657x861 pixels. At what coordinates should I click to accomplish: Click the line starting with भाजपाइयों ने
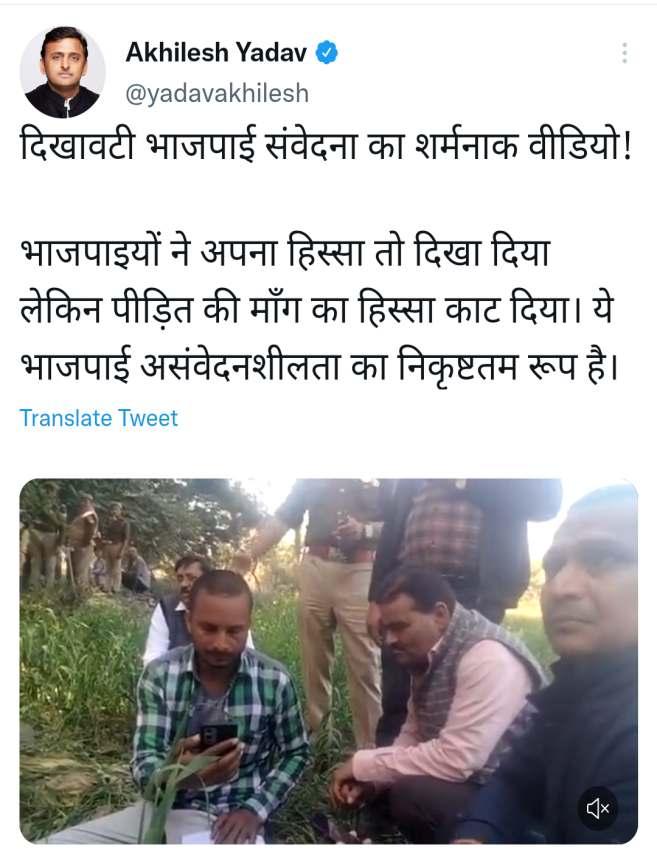pyautogui.click(x=285, y=254)
